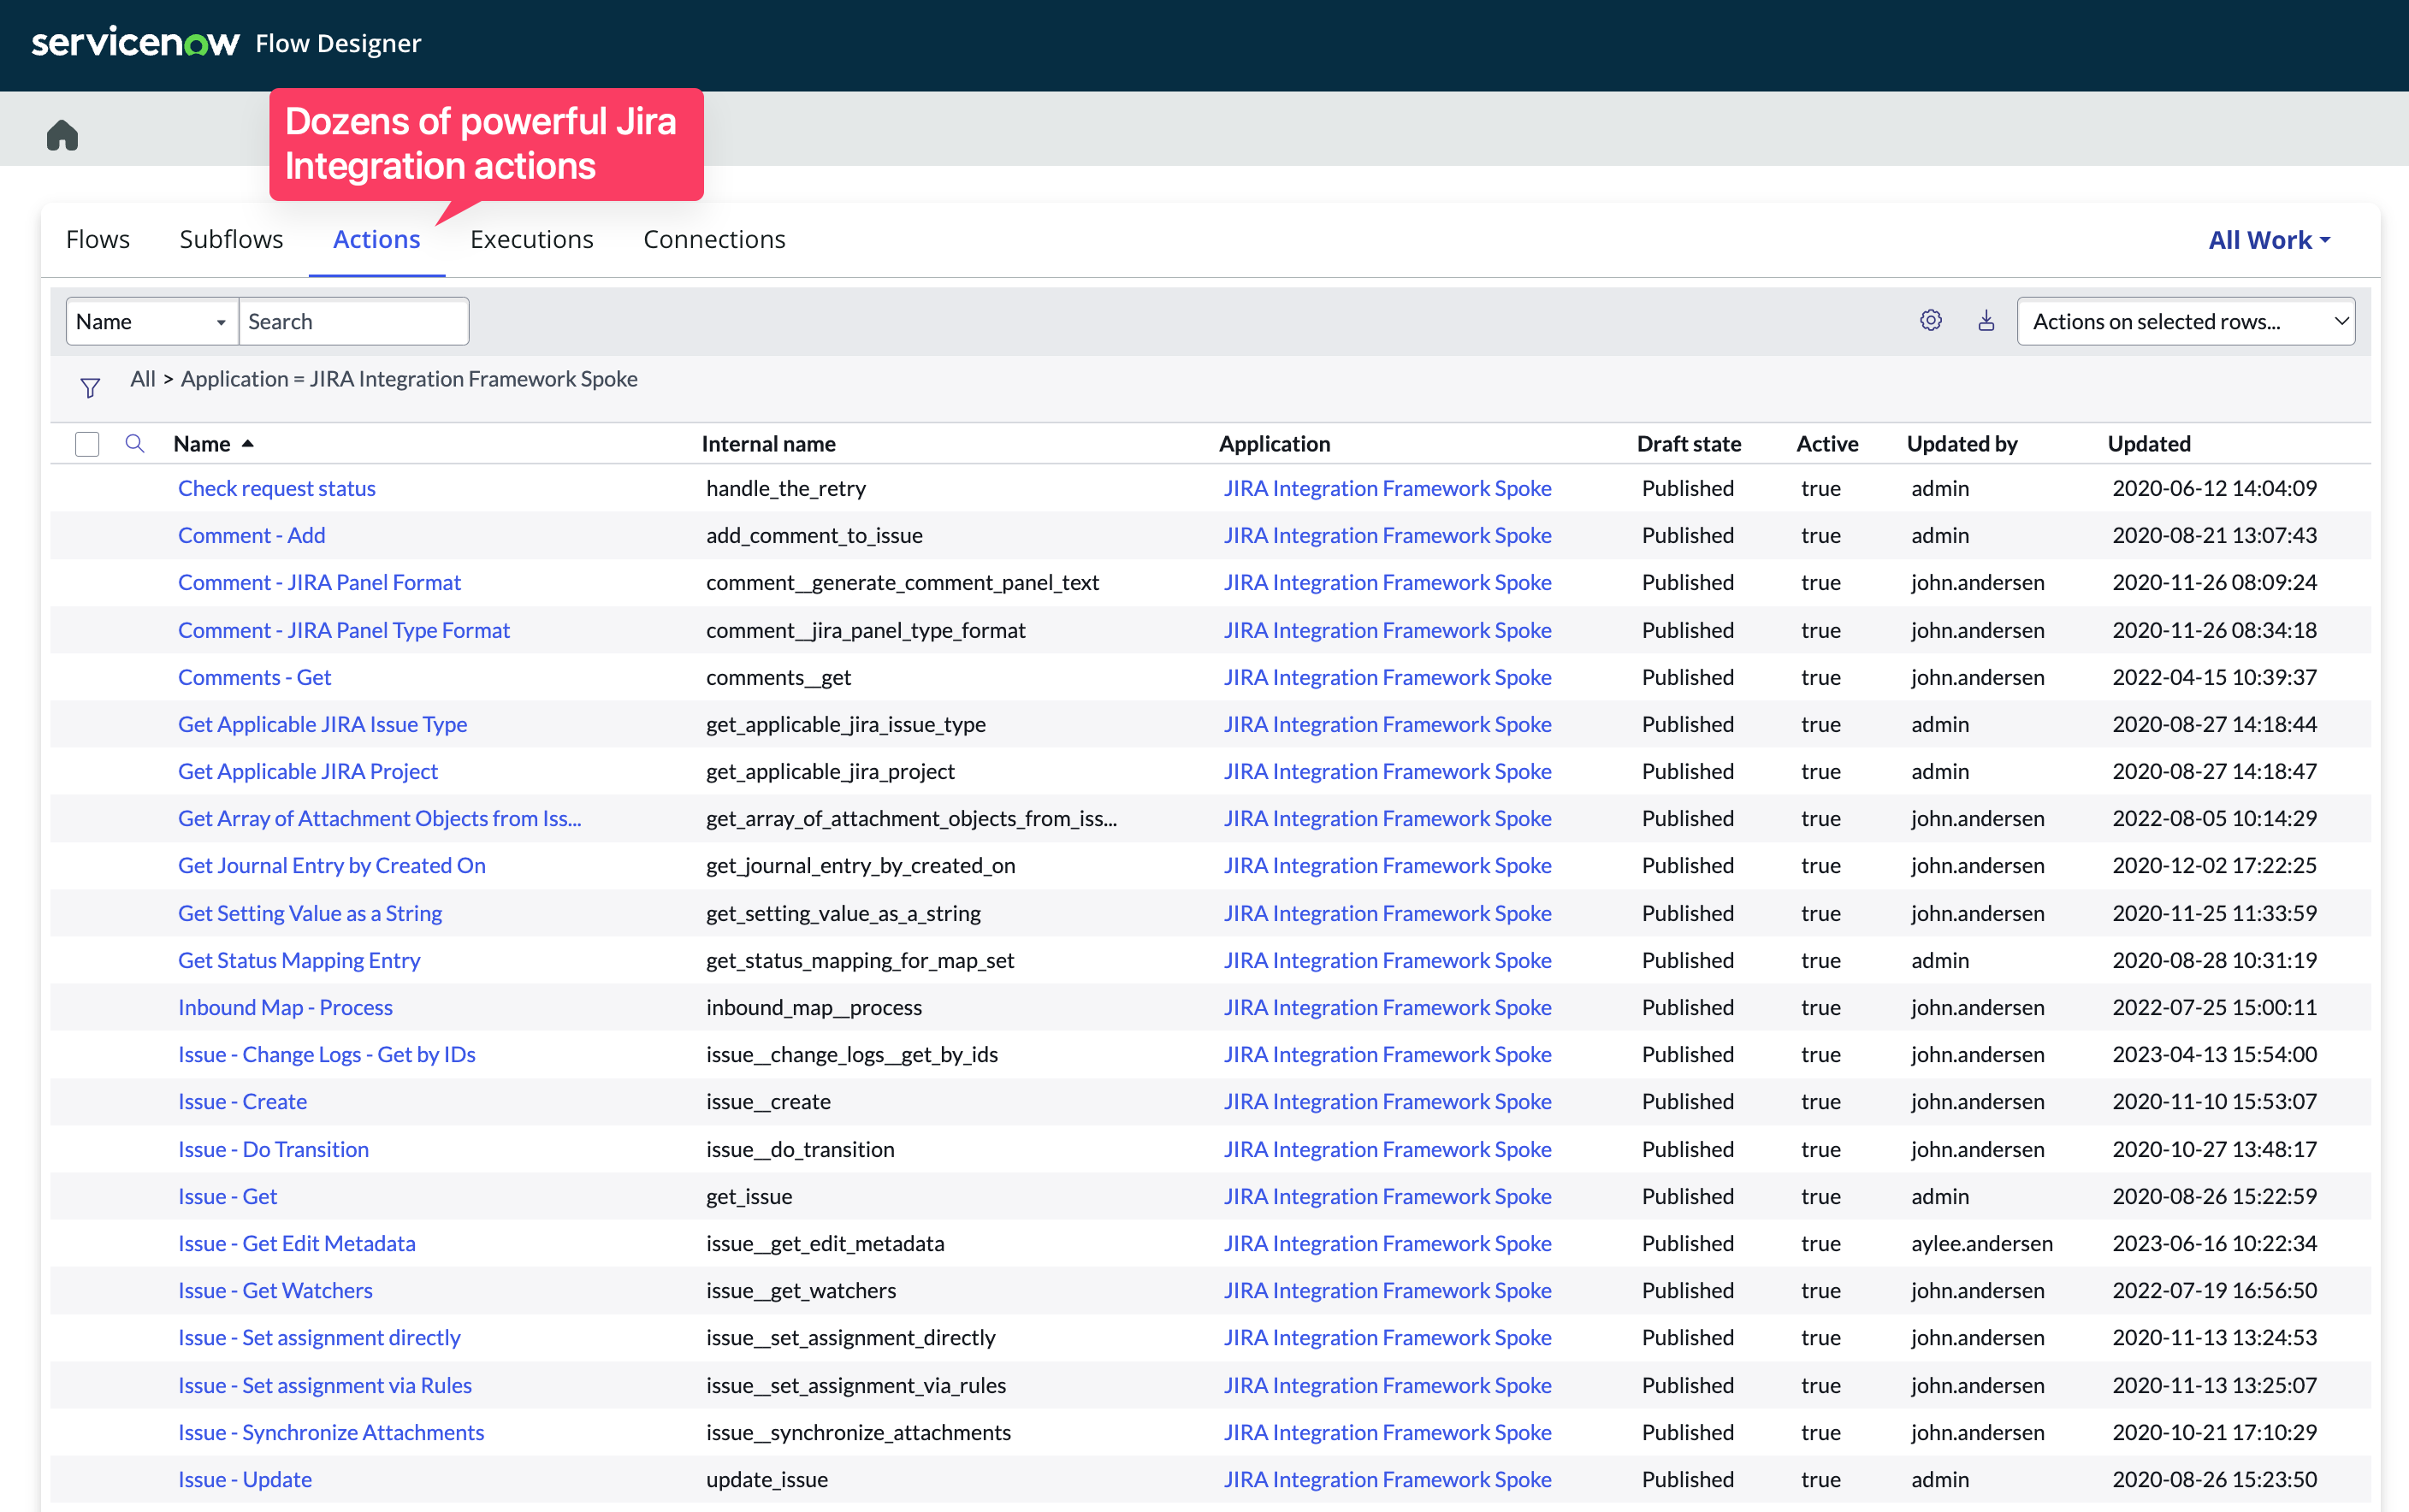Click the filter funnel icon

[90, 387]
